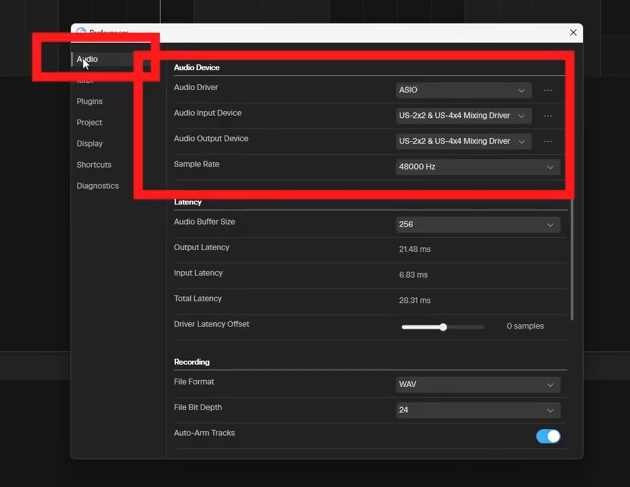Click ellipsis beside Audio Input Device
This screenshot has width=630, height=487.
click(x=548, y=116)
